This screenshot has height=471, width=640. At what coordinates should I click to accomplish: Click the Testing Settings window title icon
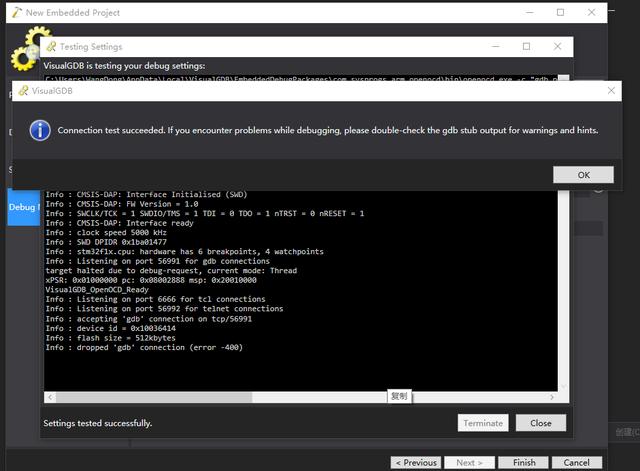pos(51,47)
